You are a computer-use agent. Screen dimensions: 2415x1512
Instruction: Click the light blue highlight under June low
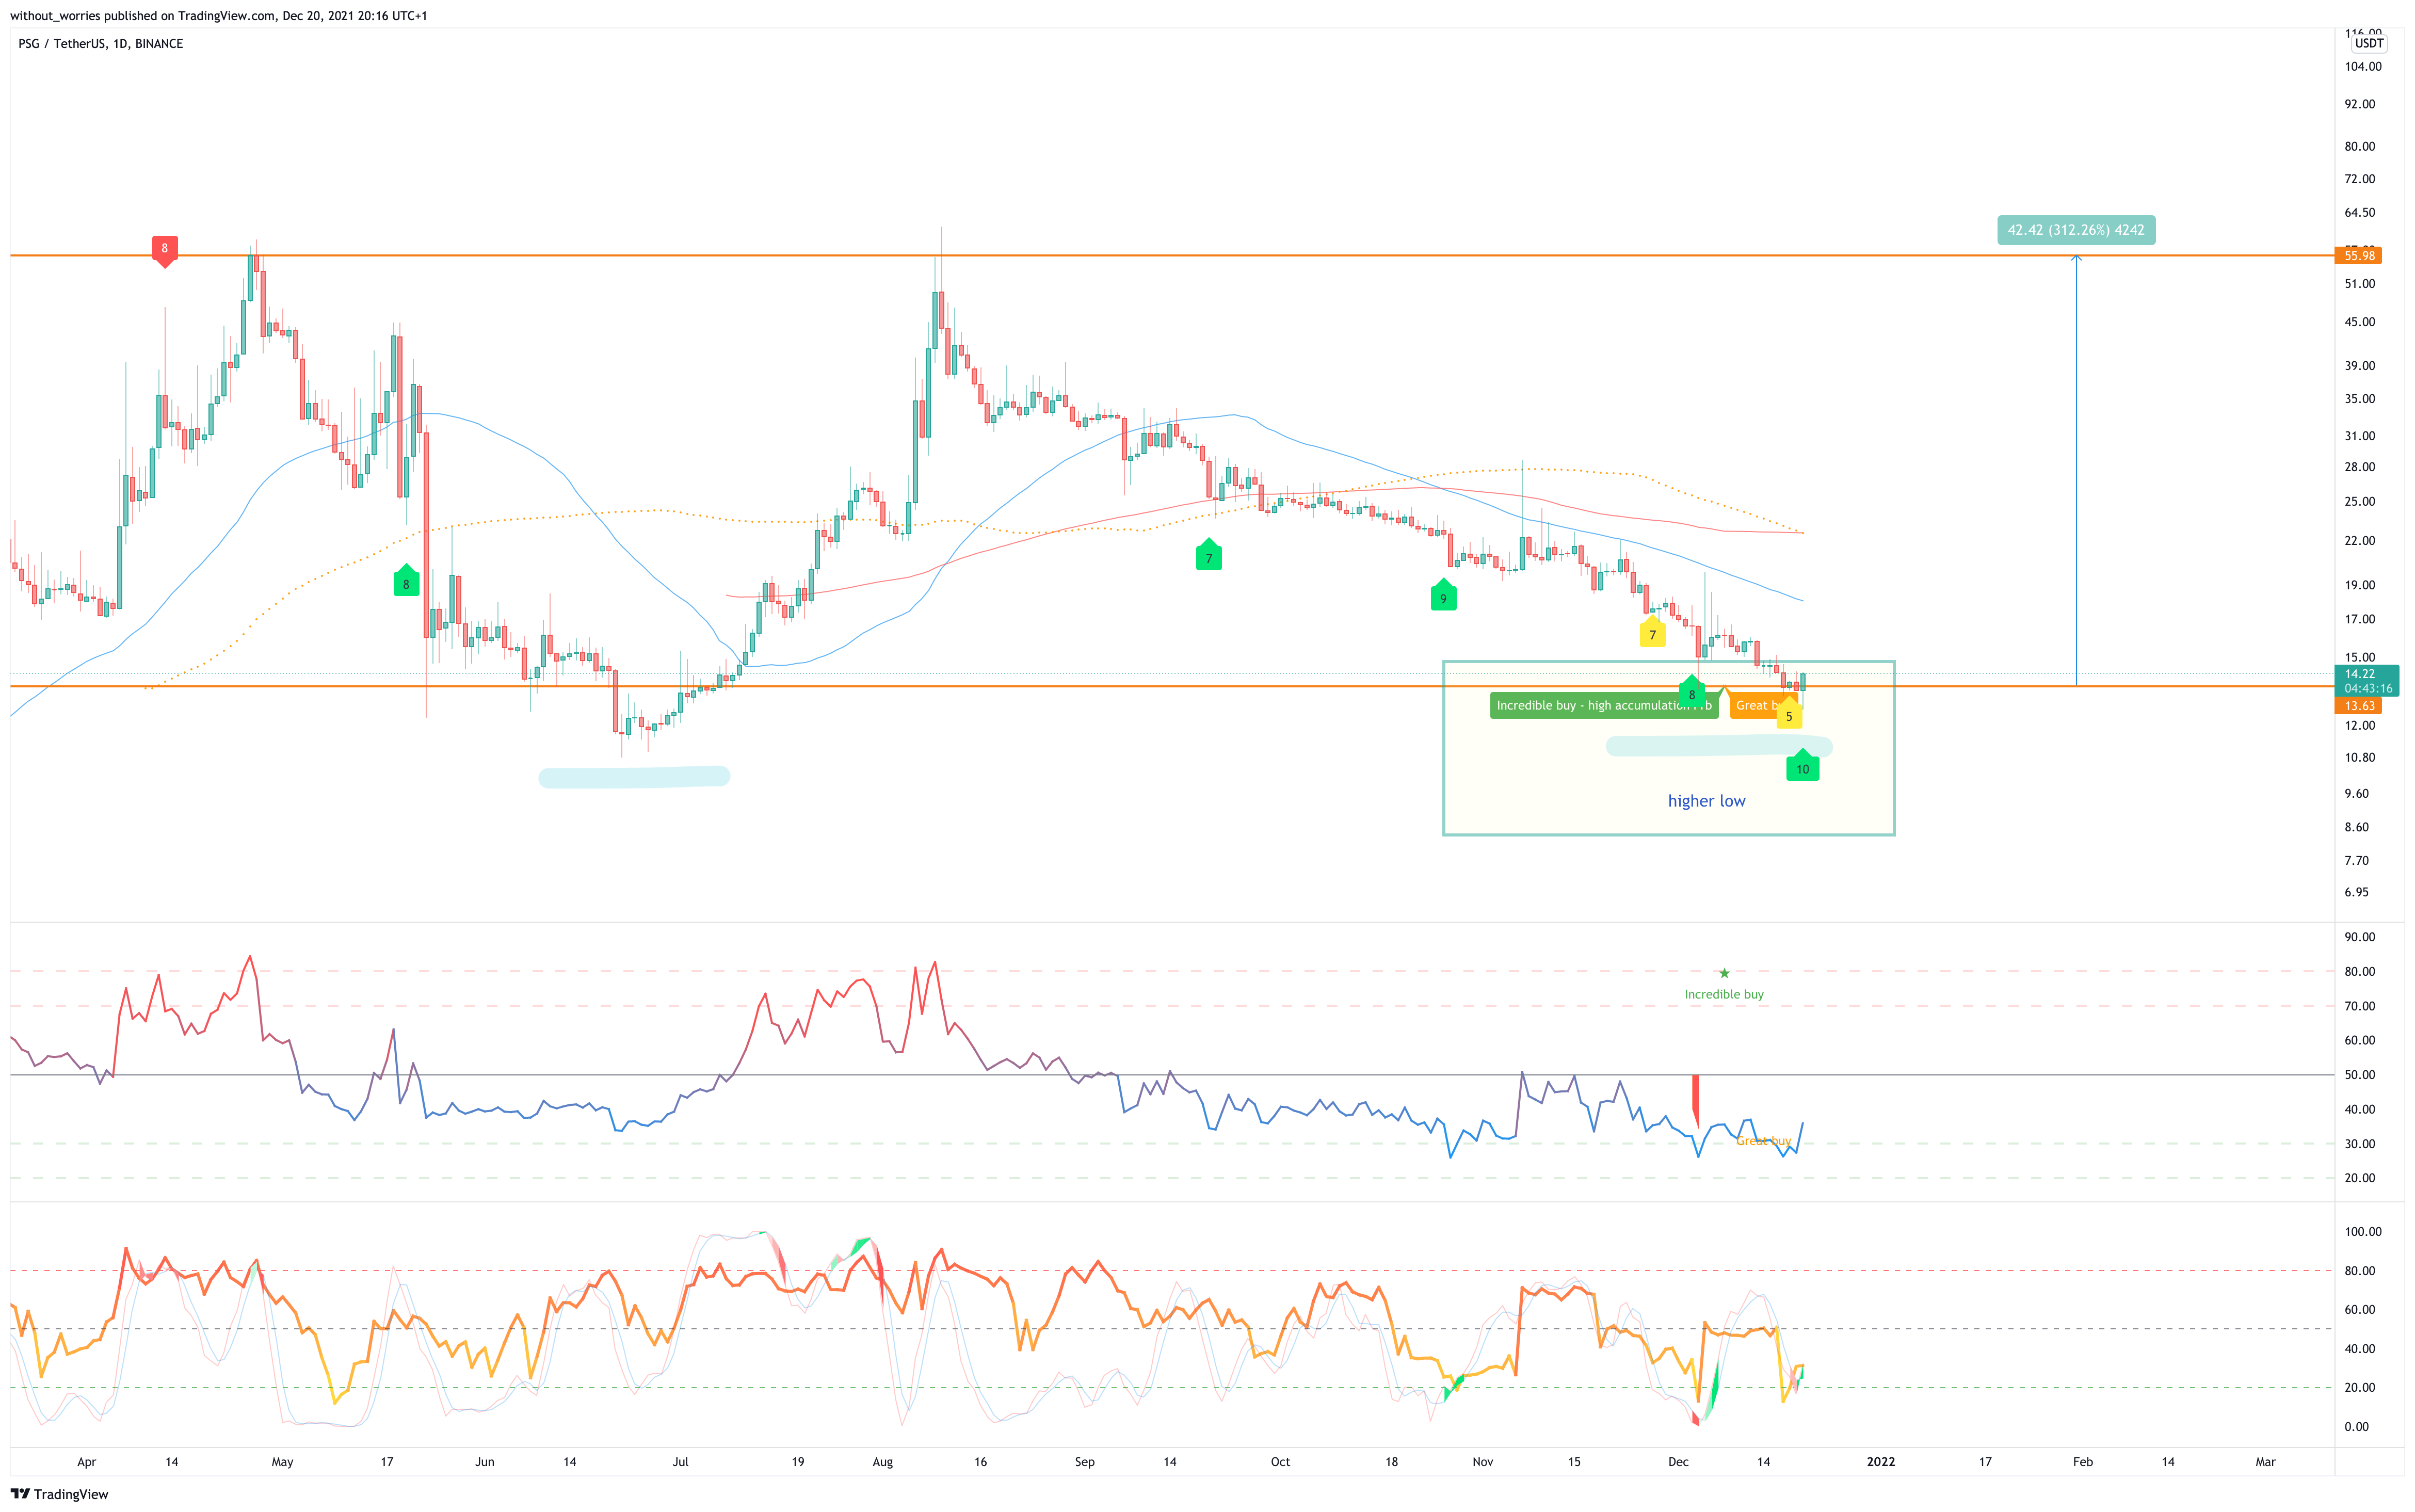pos(634,777)
